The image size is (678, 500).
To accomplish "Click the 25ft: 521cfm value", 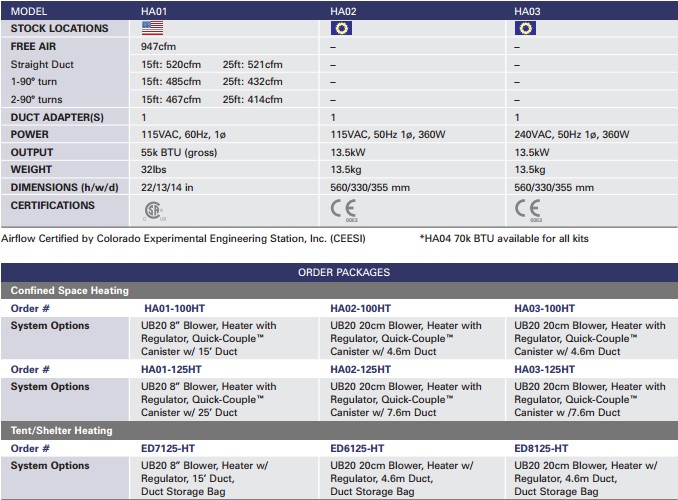I will tap(253, 64).
